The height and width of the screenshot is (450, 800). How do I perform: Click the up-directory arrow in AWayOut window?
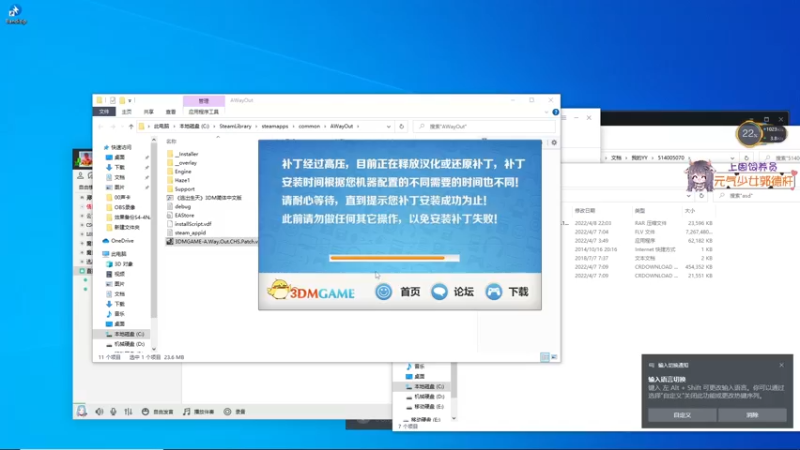point(131,127)
